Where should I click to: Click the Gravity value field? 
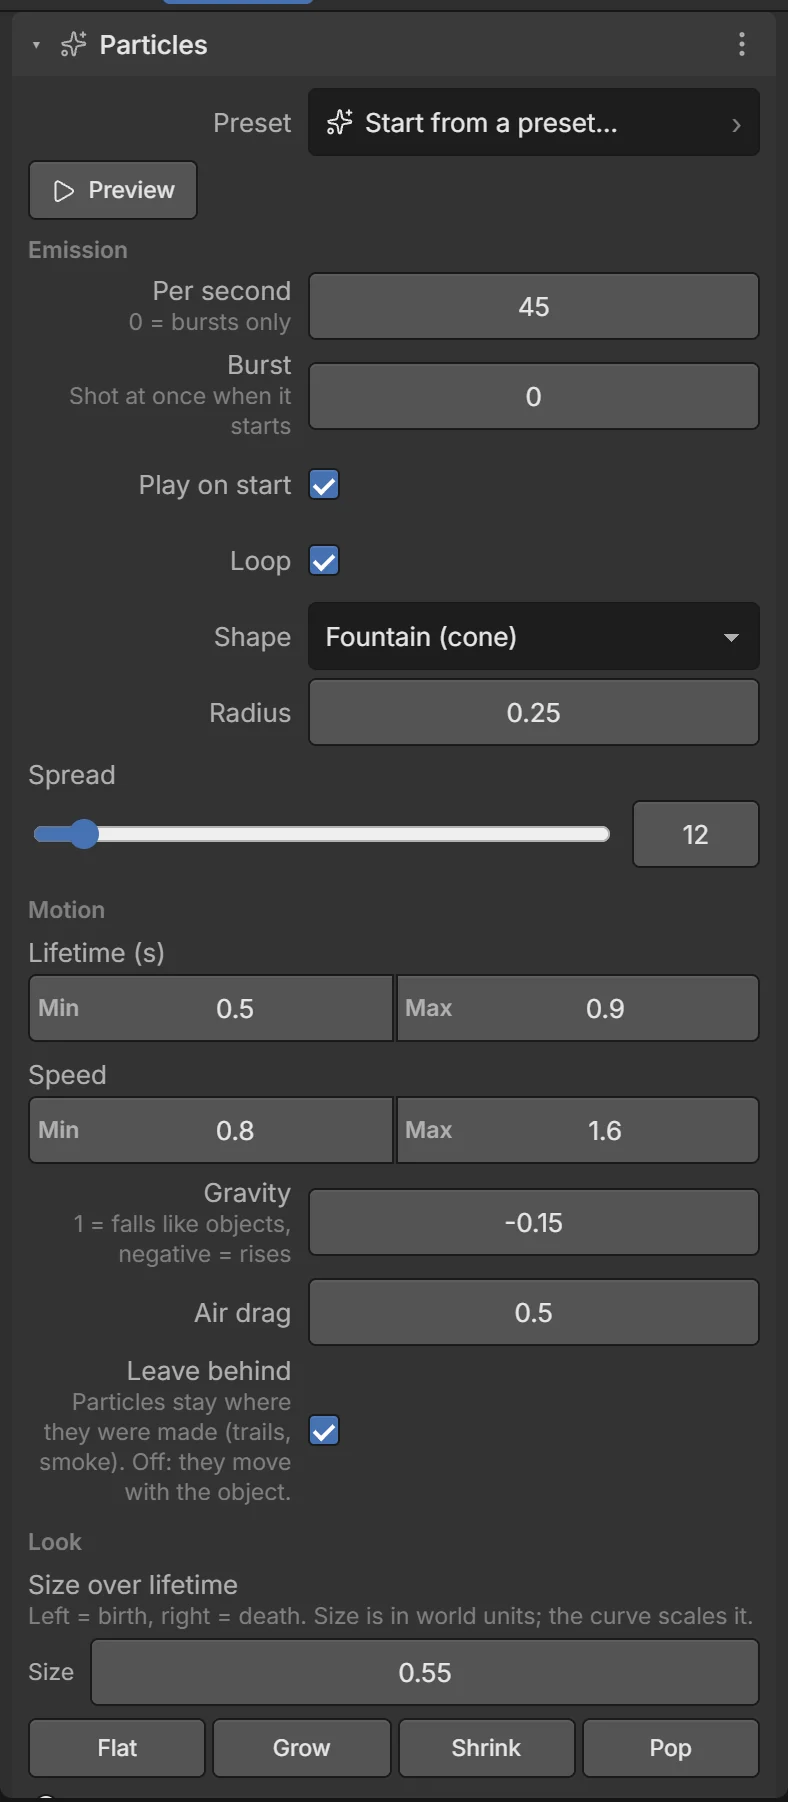click(x=533, y=1222)
